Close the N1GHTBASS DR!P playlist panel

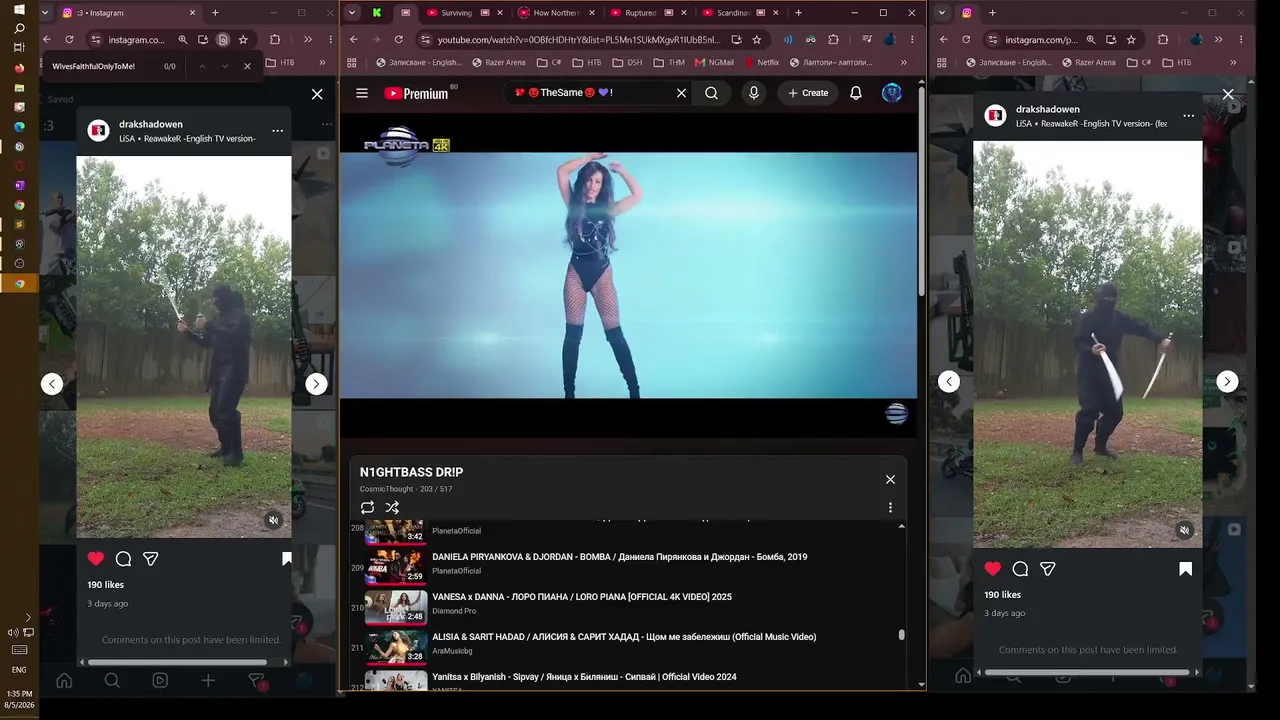pyautogui.click(x=890, y=479)
